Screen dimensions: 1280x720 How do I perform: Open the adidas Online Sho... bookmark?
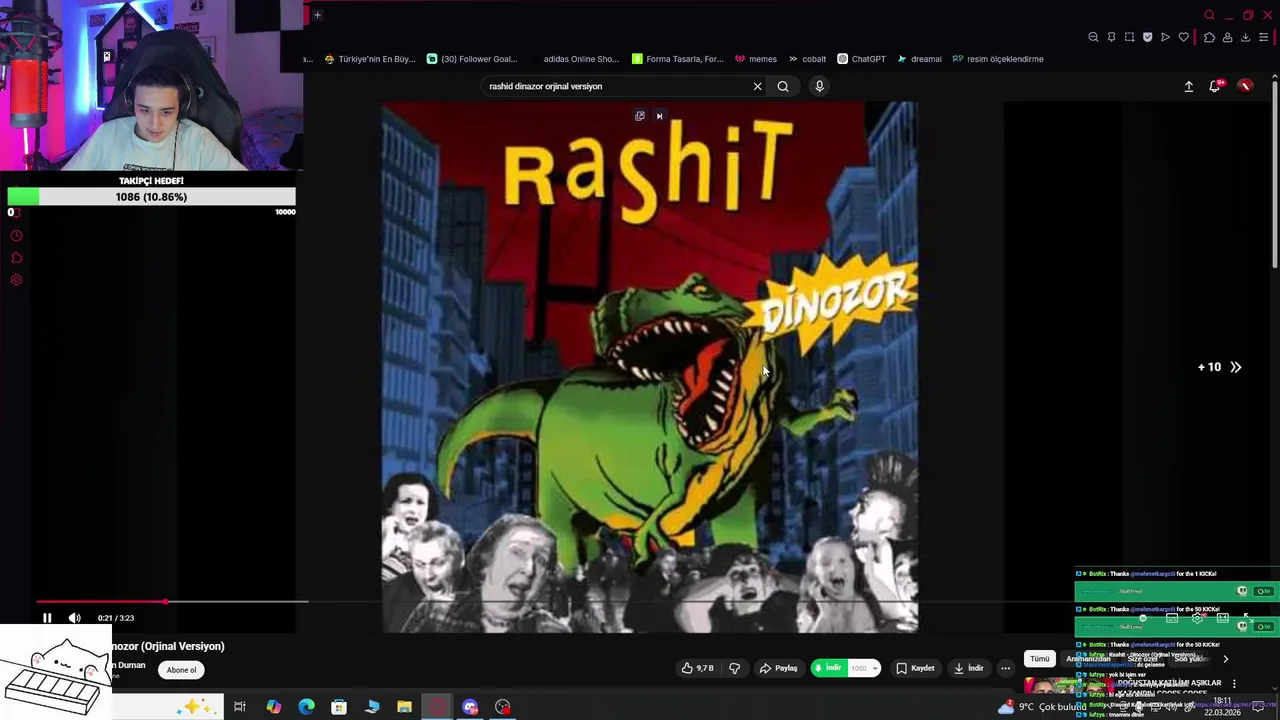[574, 59]
